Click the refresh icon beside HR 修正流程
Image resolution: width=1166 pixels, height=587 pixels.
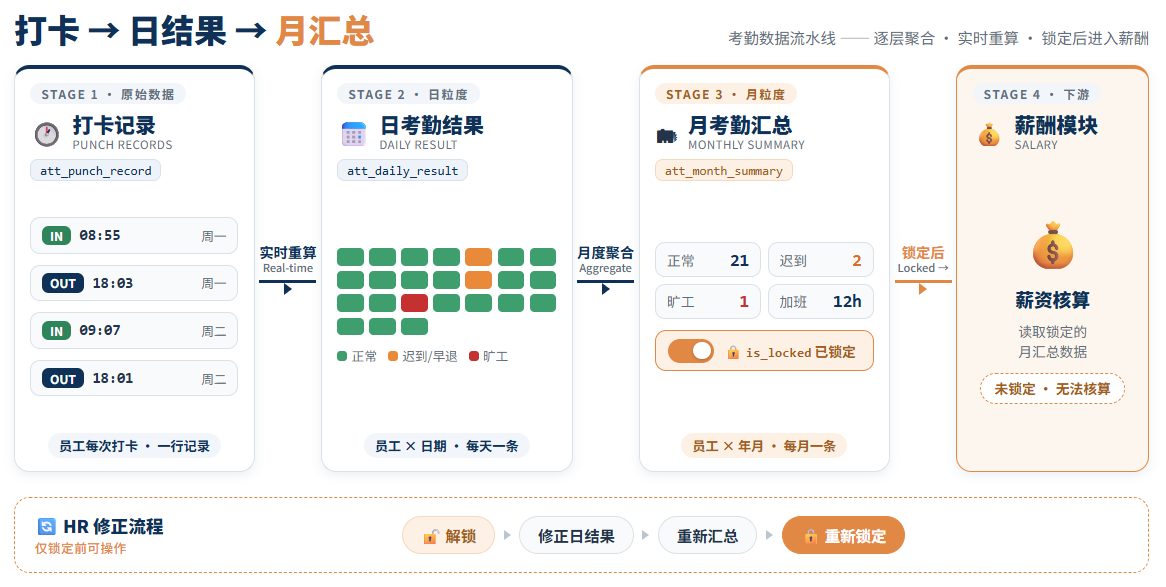point(47,527)
